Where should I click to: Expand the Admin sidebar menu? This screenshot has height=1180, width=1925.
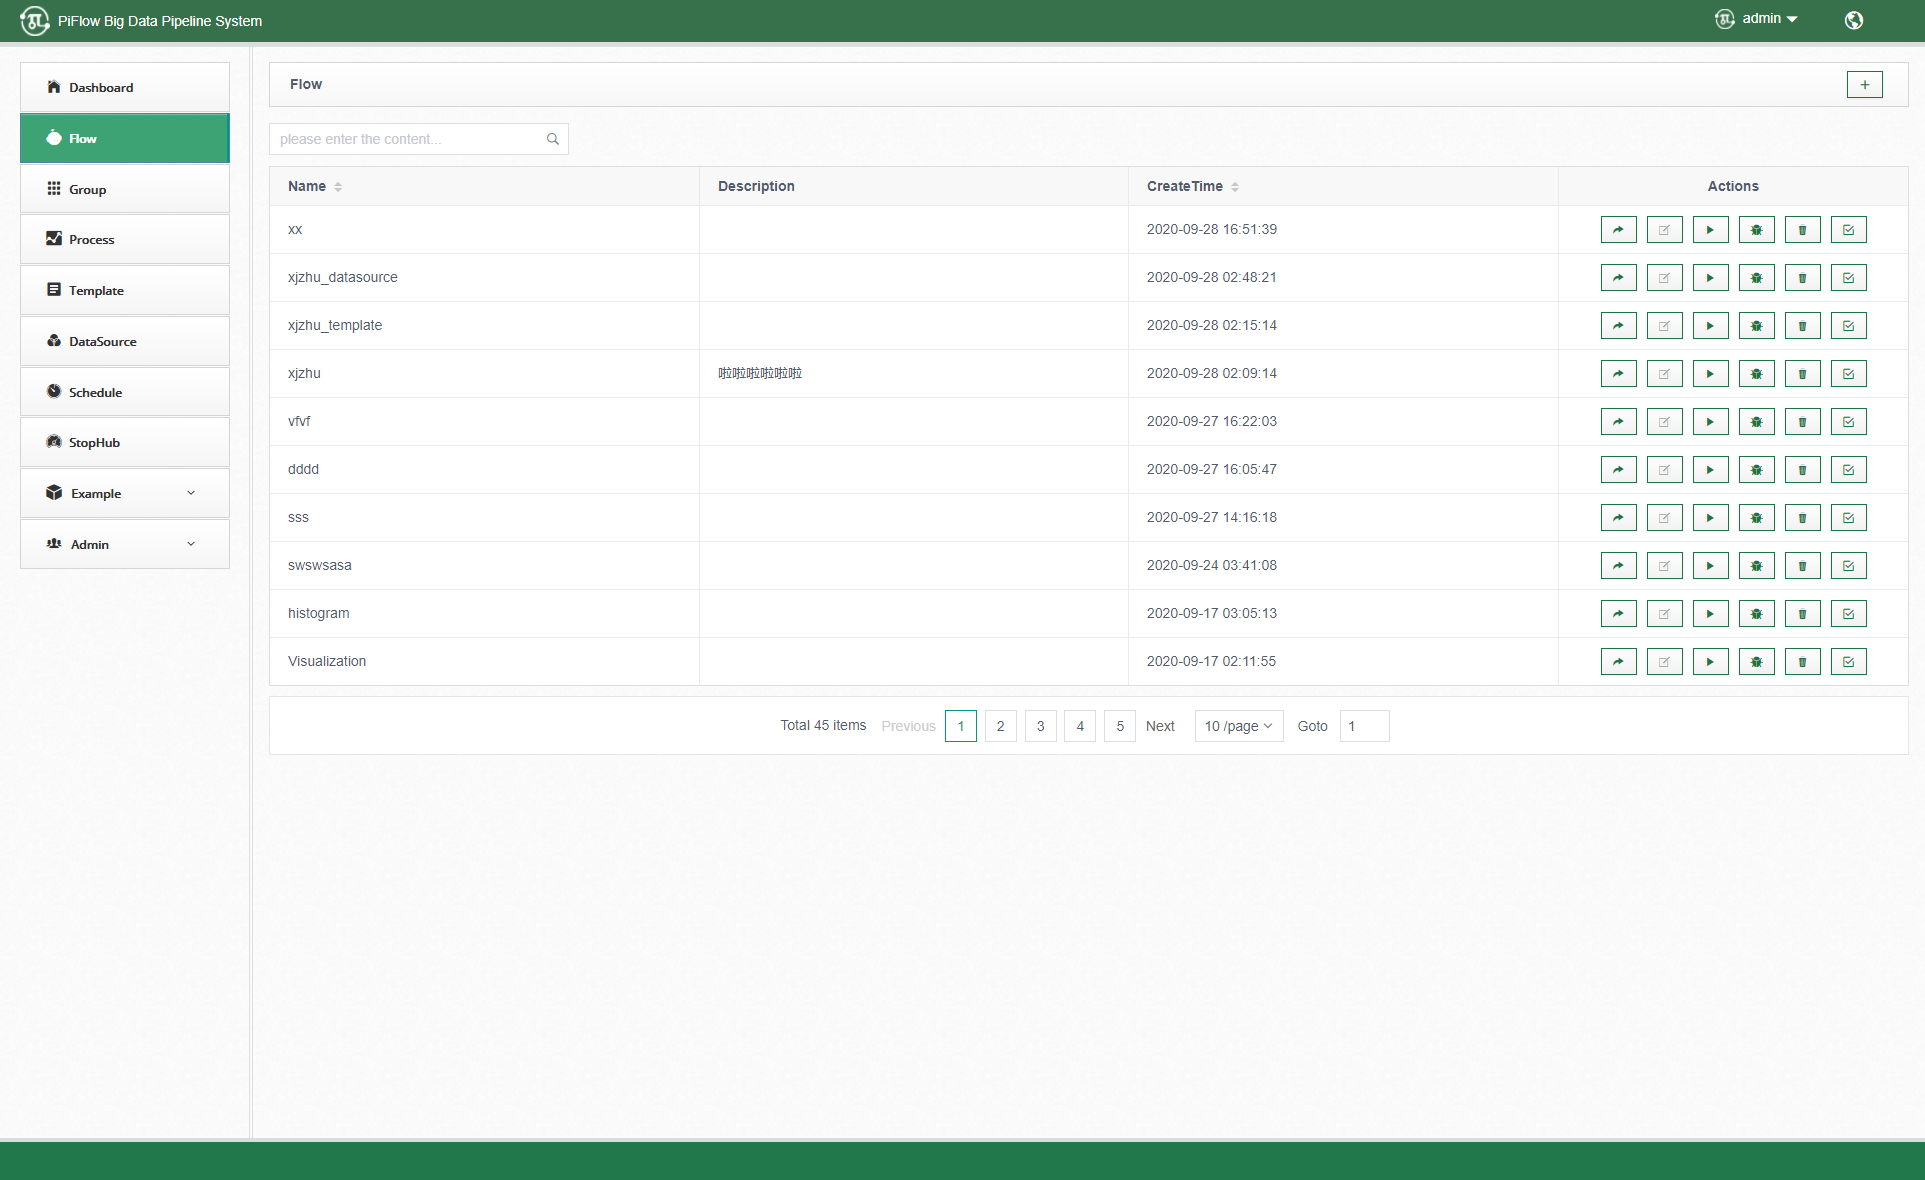(125, 544)
